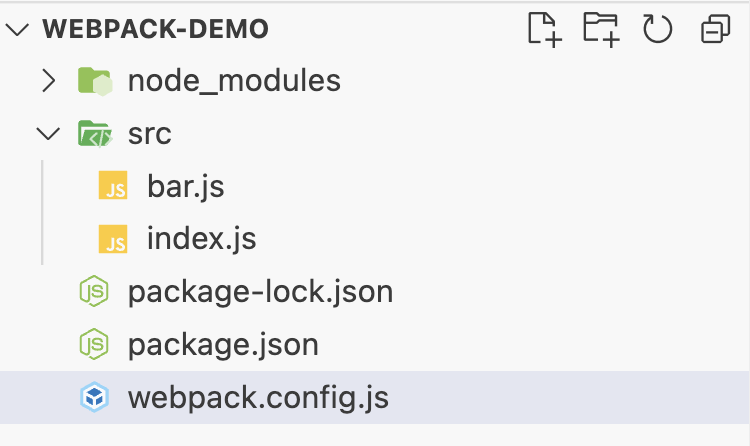Collapse the WEBPACK-DEMO section chevron
This screenshot has height=446, width=750.
pyautogui.click(x=17, y=30)
